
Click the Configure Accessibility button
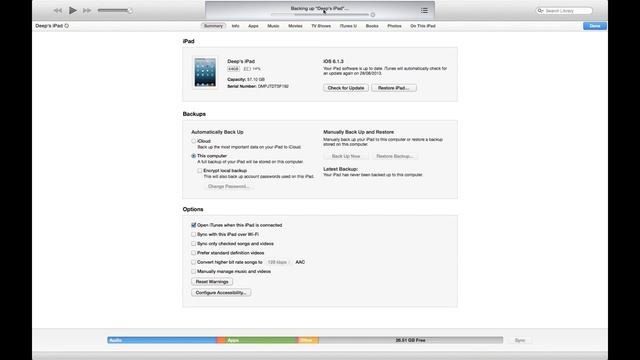221,293
